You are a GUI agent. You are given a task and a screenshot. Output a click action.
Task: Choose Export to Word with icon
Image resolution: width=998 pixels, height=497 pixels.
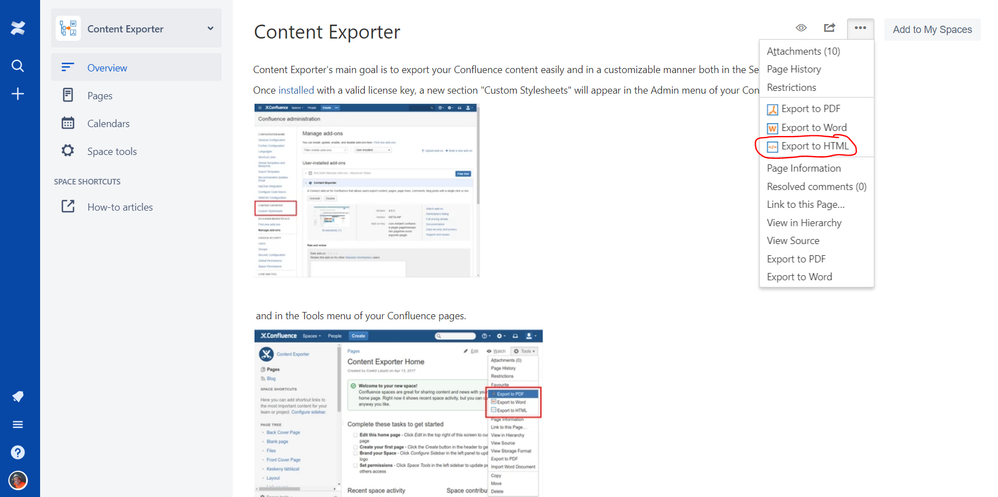[x=817, y=127]
